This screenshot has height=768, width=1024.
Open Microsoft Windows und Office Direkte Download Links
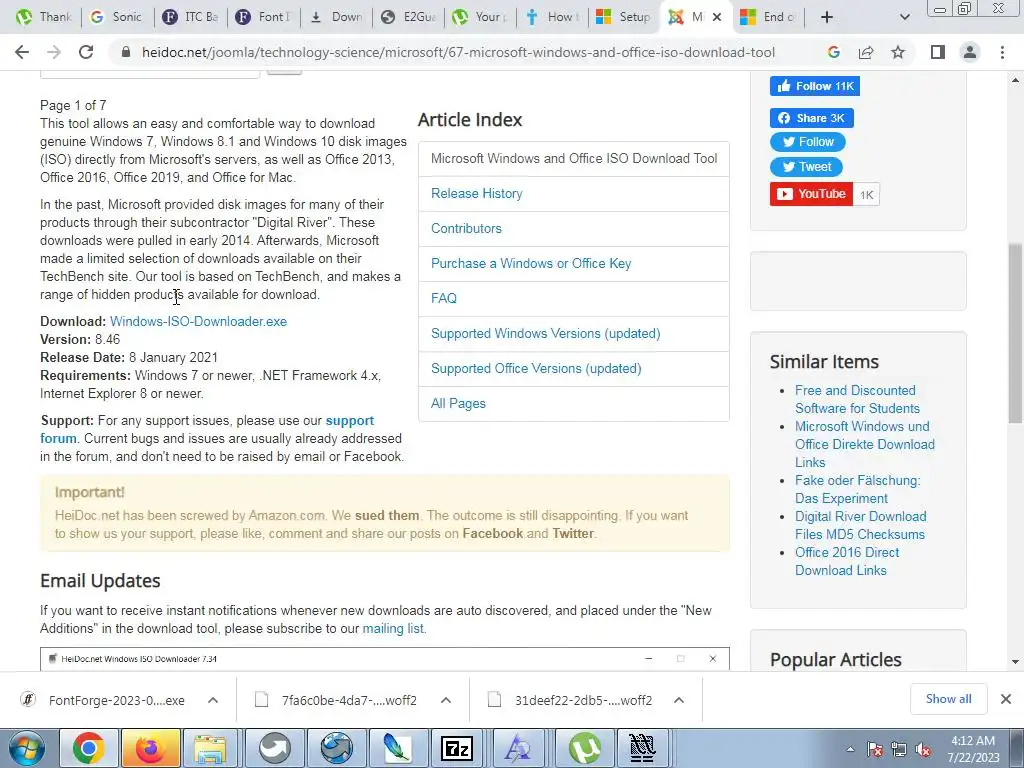[x=865, y=444]
